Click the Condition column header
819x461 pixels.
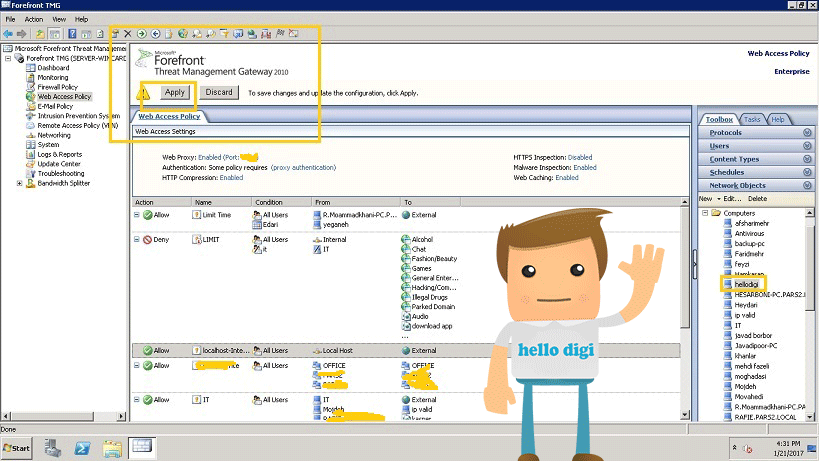click(x=282, y=203)
